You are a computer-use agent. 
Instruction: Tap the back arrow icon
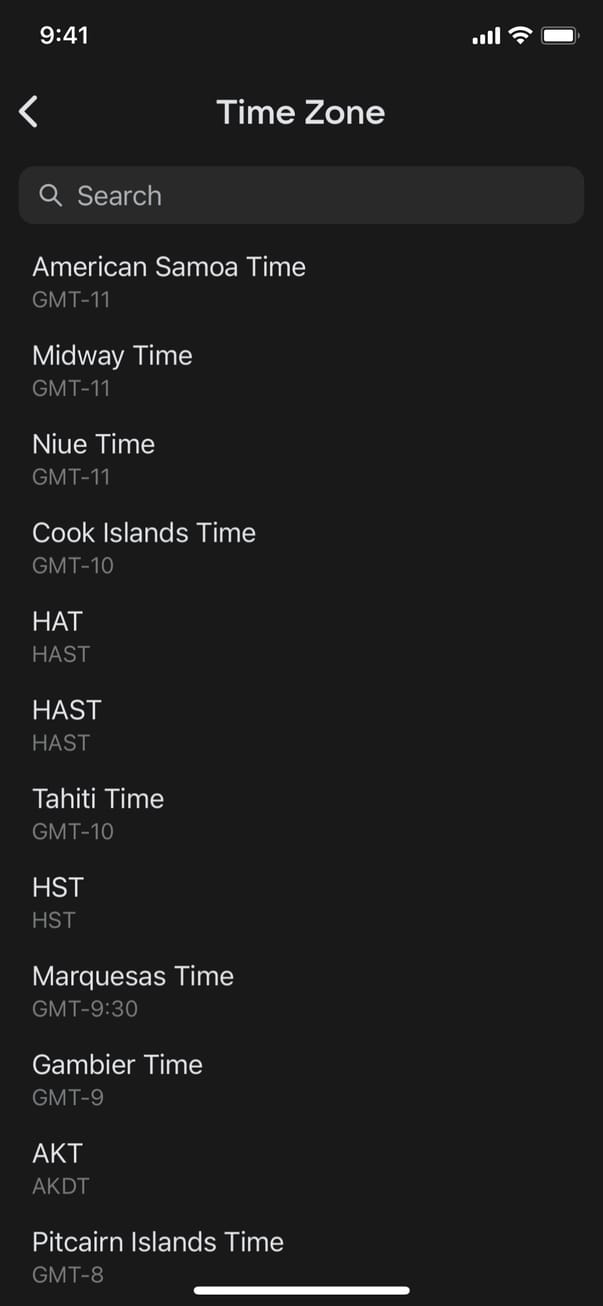[x=29, y=112]
